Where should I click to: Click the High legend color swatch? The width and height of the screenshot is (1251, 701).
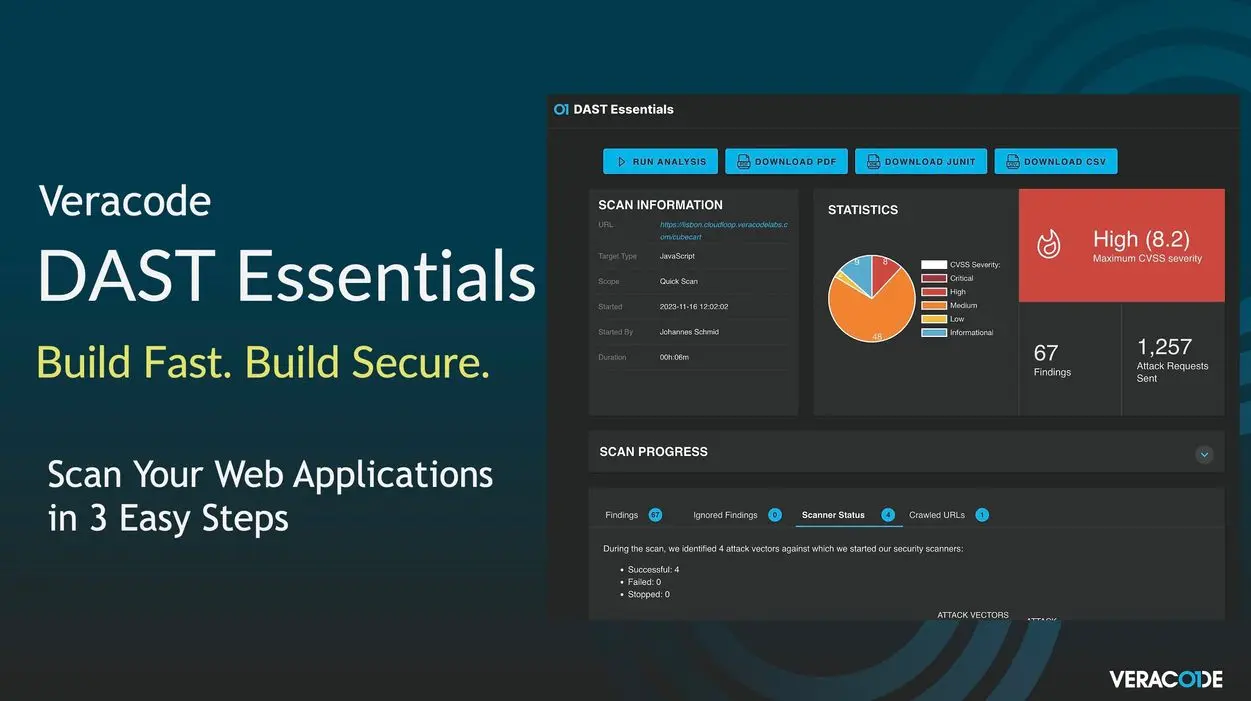[x=934, y=292]
